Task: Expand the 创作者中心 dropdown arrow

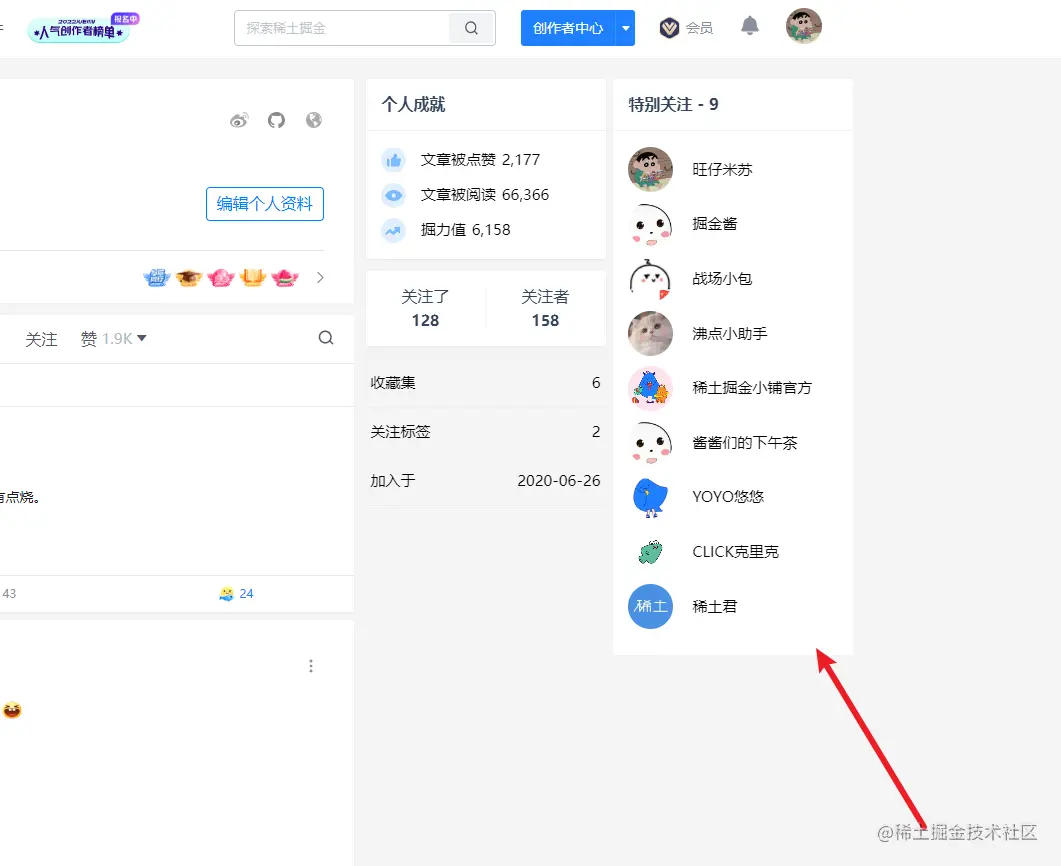Action: point(625,28)
